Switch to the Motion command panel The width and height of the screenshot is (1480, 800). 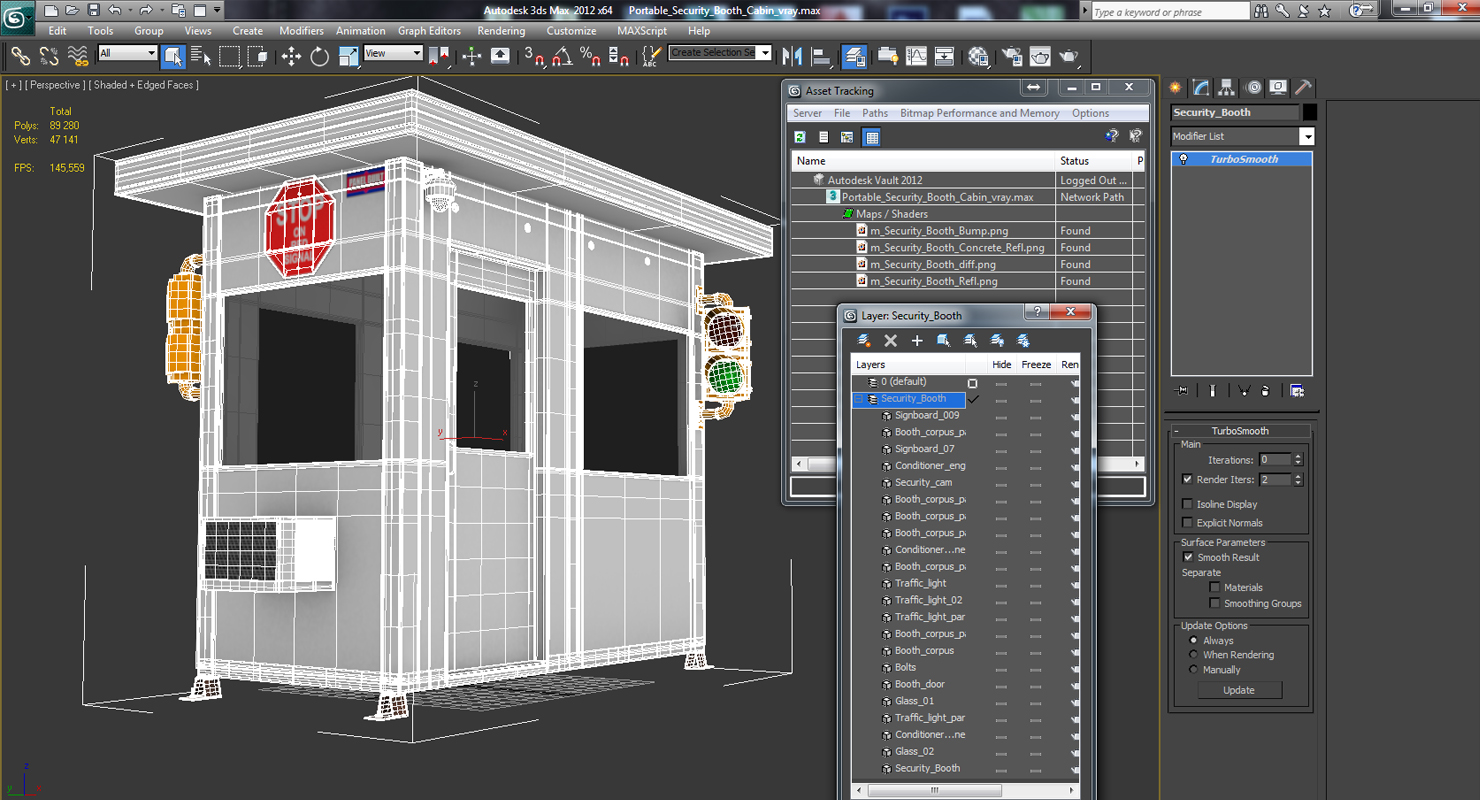[1253, 88]
